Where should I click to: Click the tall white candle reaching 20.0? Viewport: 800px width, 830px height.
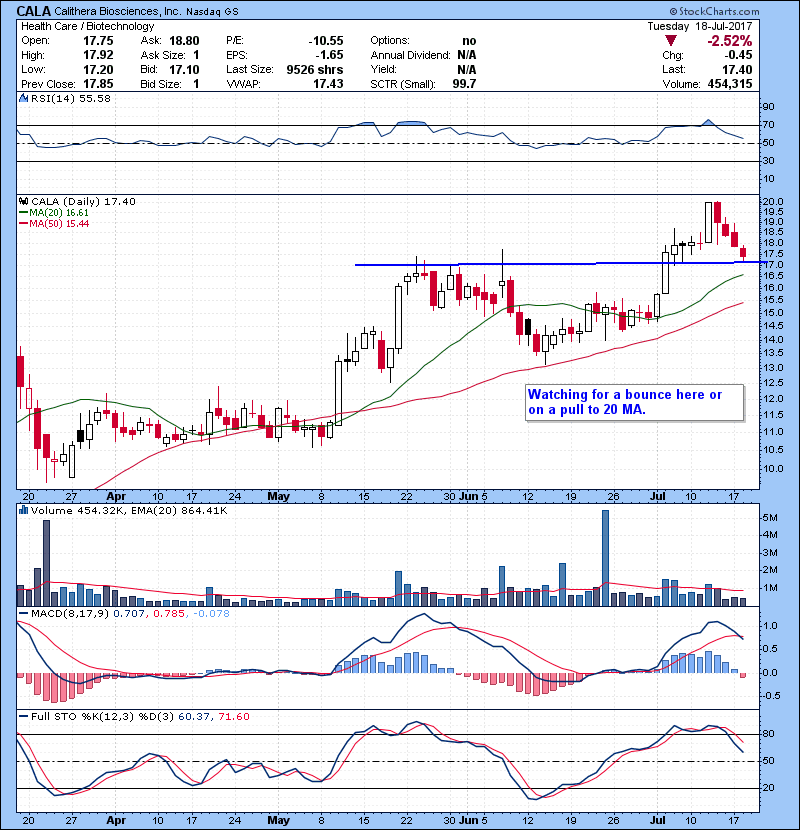708,222
